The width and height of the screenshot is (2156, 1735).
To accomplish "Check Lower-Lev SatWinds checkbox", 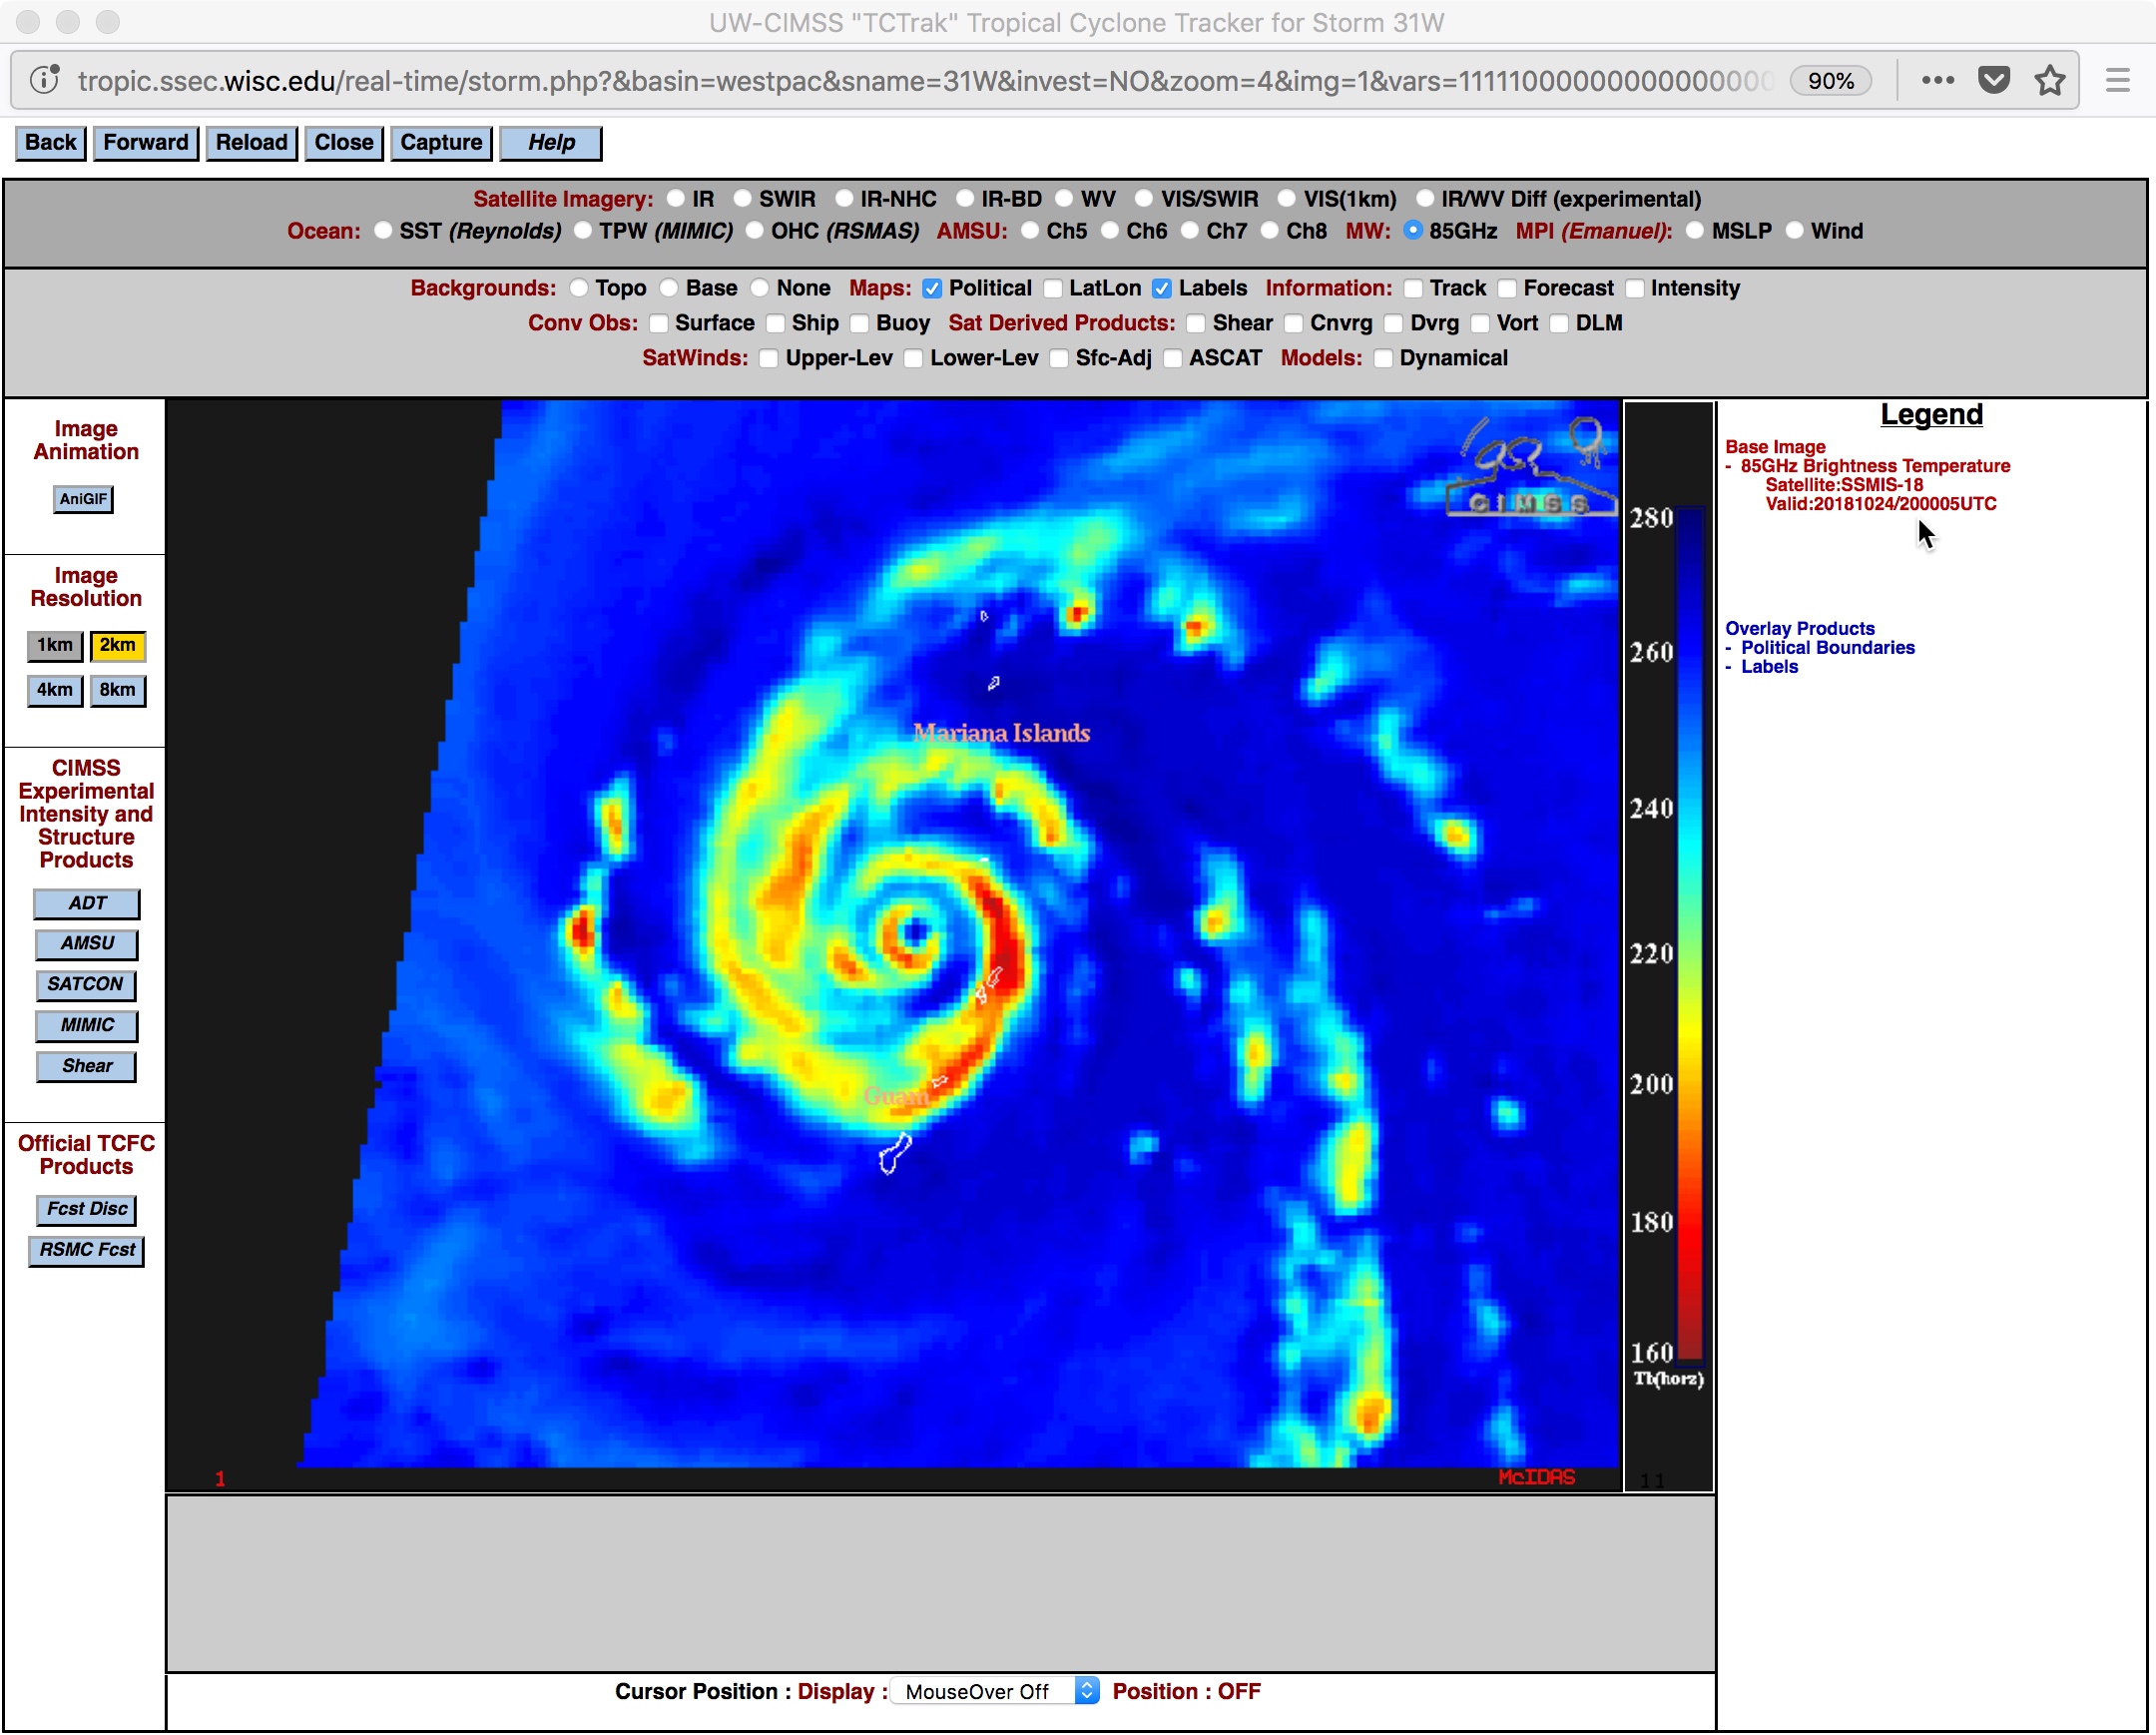I will pos(914,358).
